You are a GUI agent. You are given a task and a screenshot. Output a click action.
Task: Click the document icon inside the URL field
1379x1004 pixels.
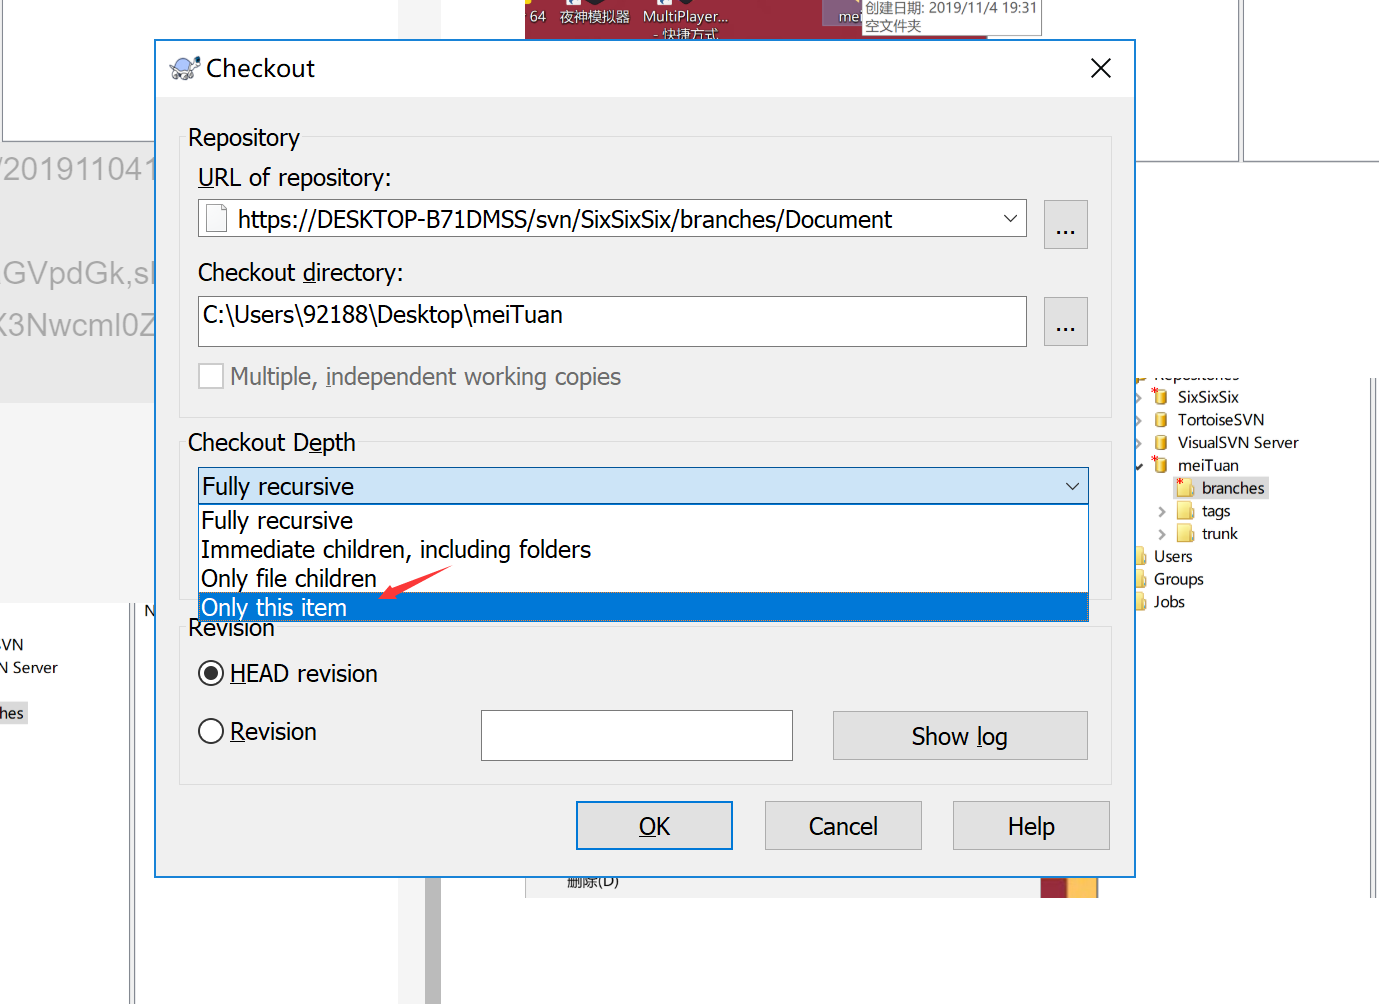[216, 218]
